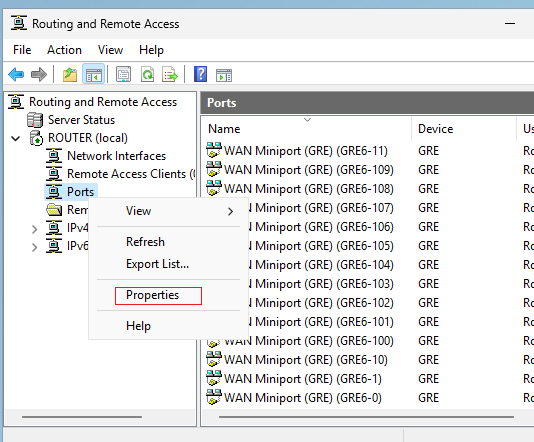This screenshot has width=534, height=442.
Task: Open the Action menu in menu bar
Action: coord(64,50)
